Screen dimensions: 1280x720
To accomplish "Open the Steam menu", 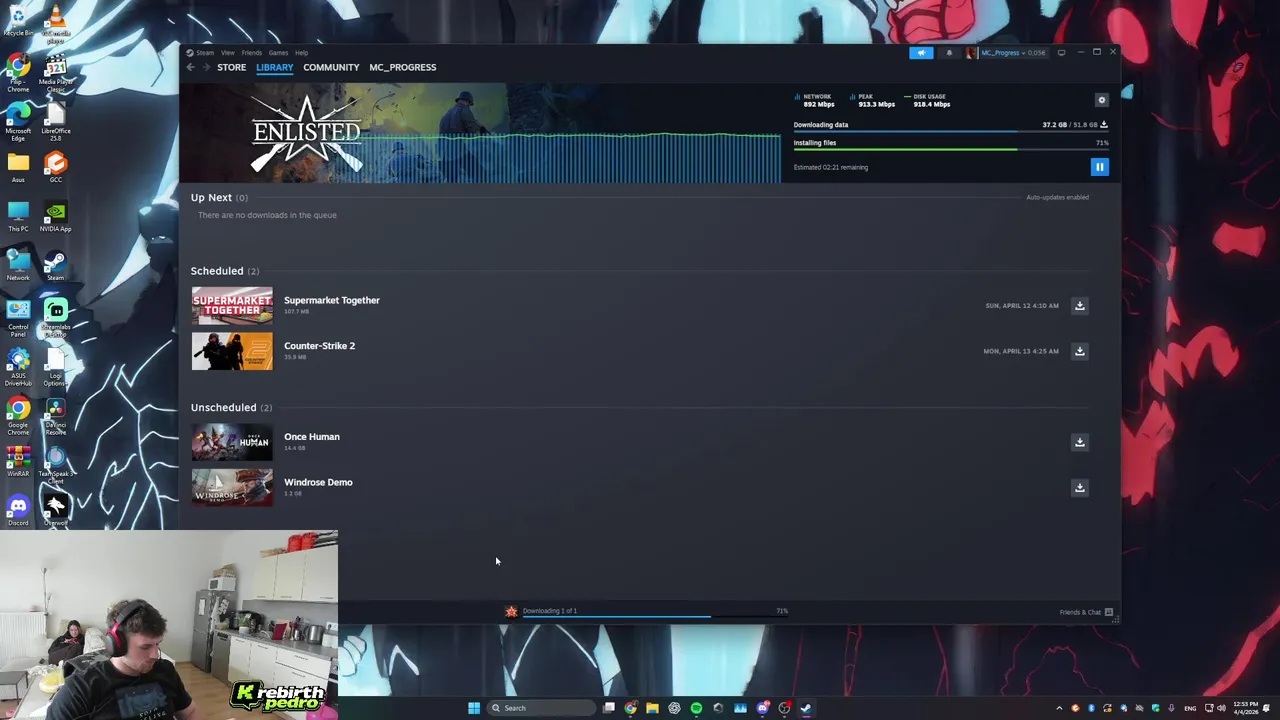I will coord(204,53).
